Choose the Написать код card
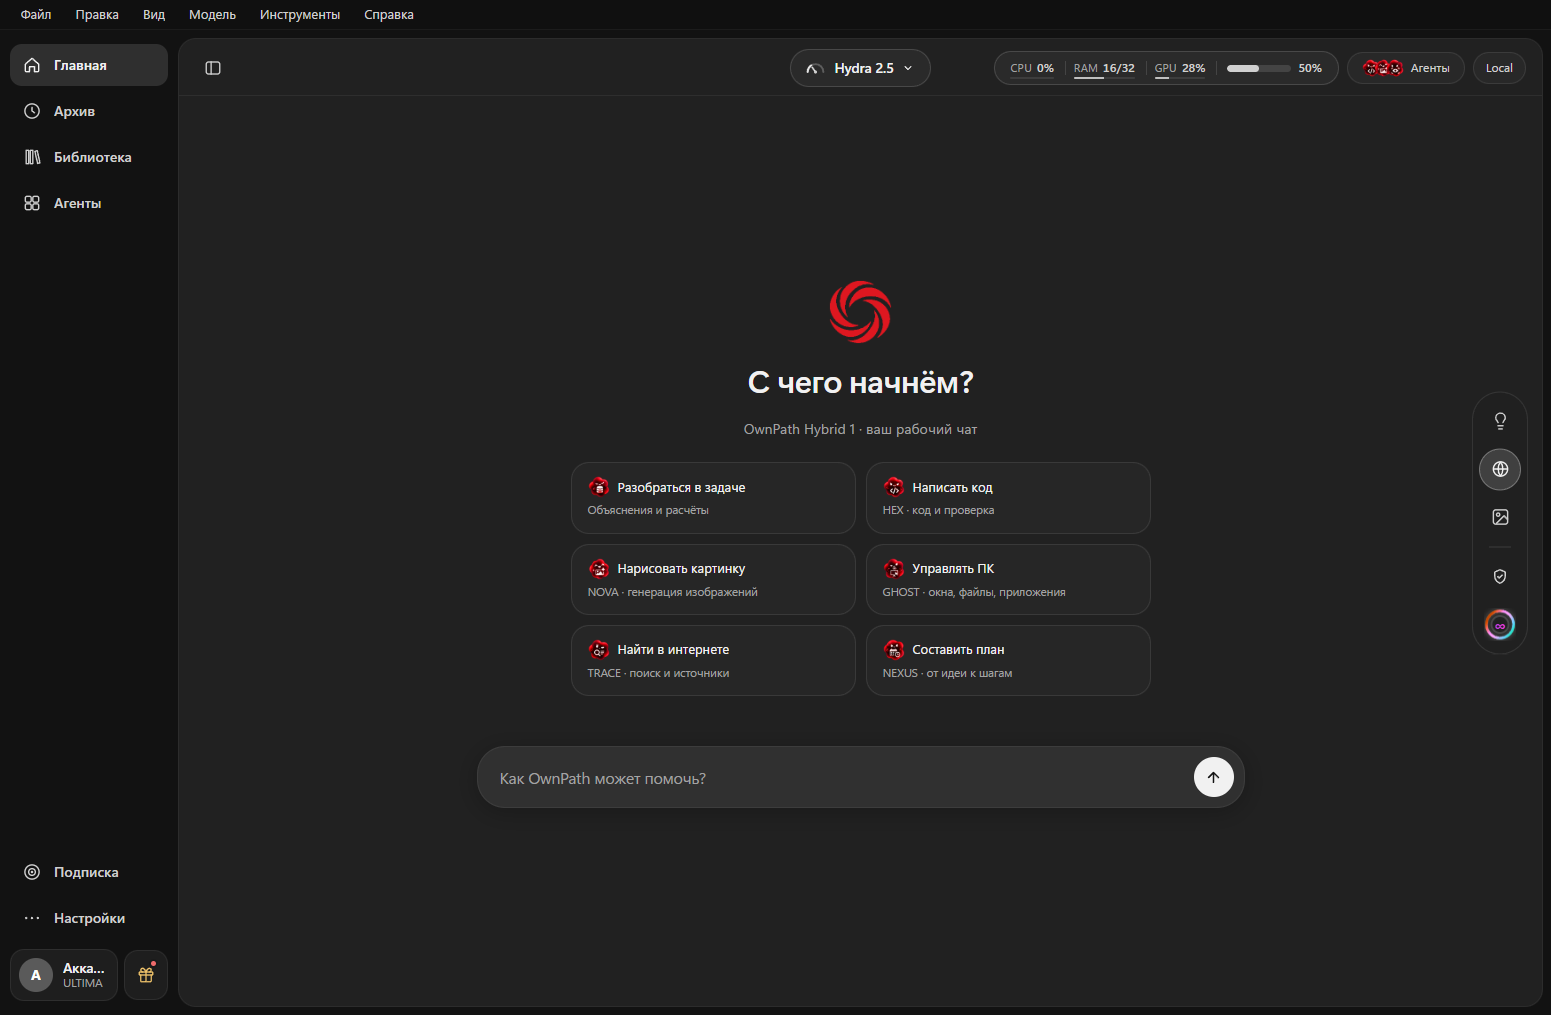This screenshot has width=1551, height=1015. 1008,498
